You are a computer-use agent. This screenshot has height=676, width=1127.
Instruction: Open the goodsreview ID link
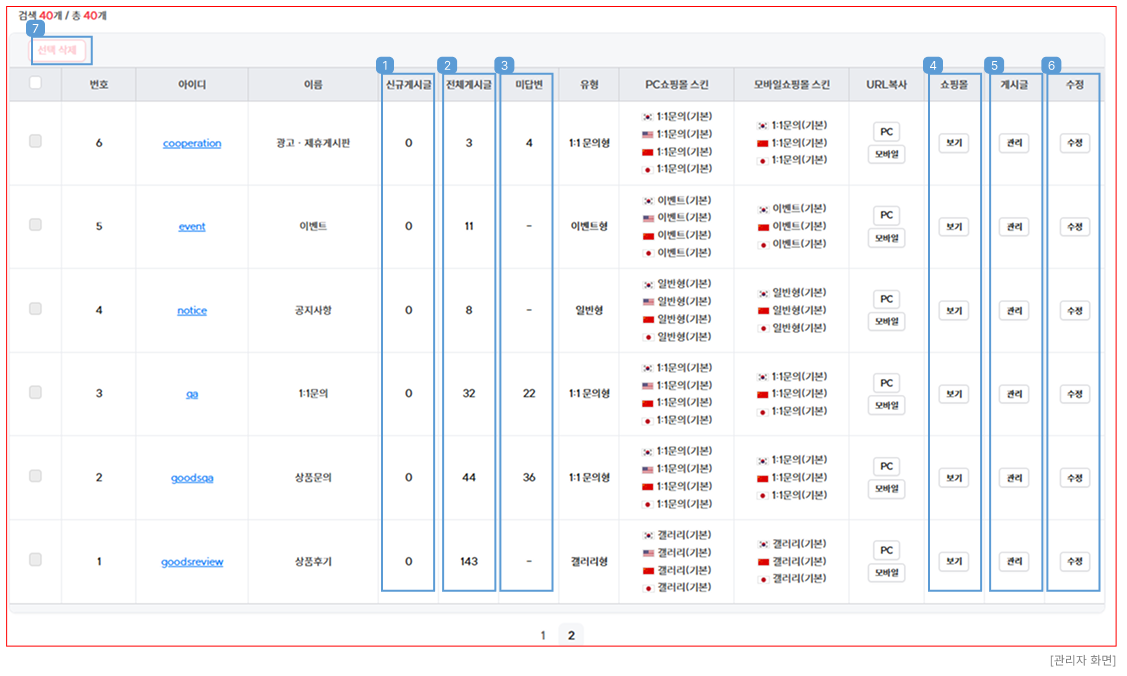[192, 562]
